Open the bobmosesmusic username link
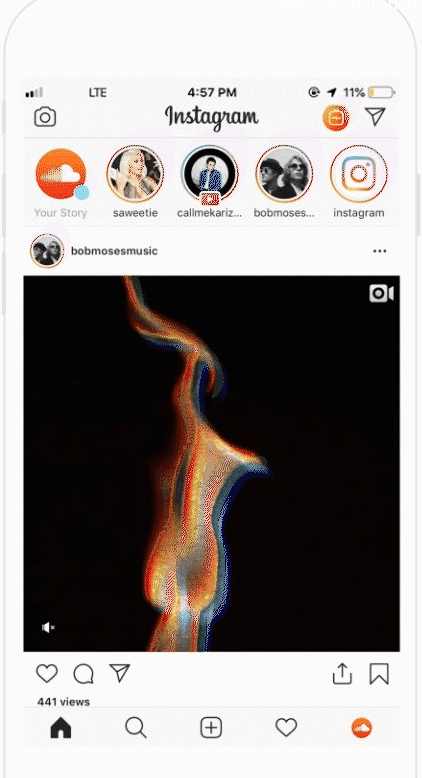Image resolution: width=422 pixels, height=778 pixels. (x=114, y=251)
